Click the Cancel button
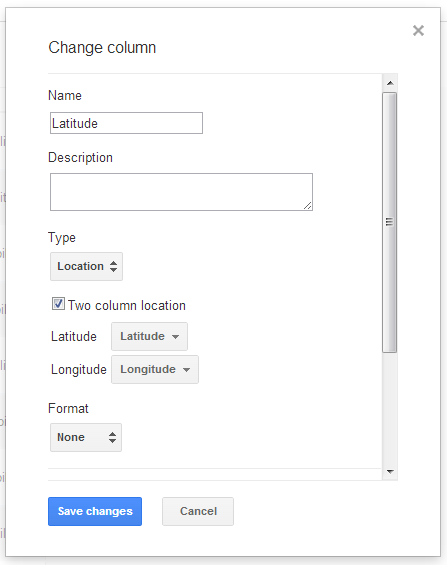Image resolution: width=447 pixels, height=565 pixels. click(x=198, y=511)
